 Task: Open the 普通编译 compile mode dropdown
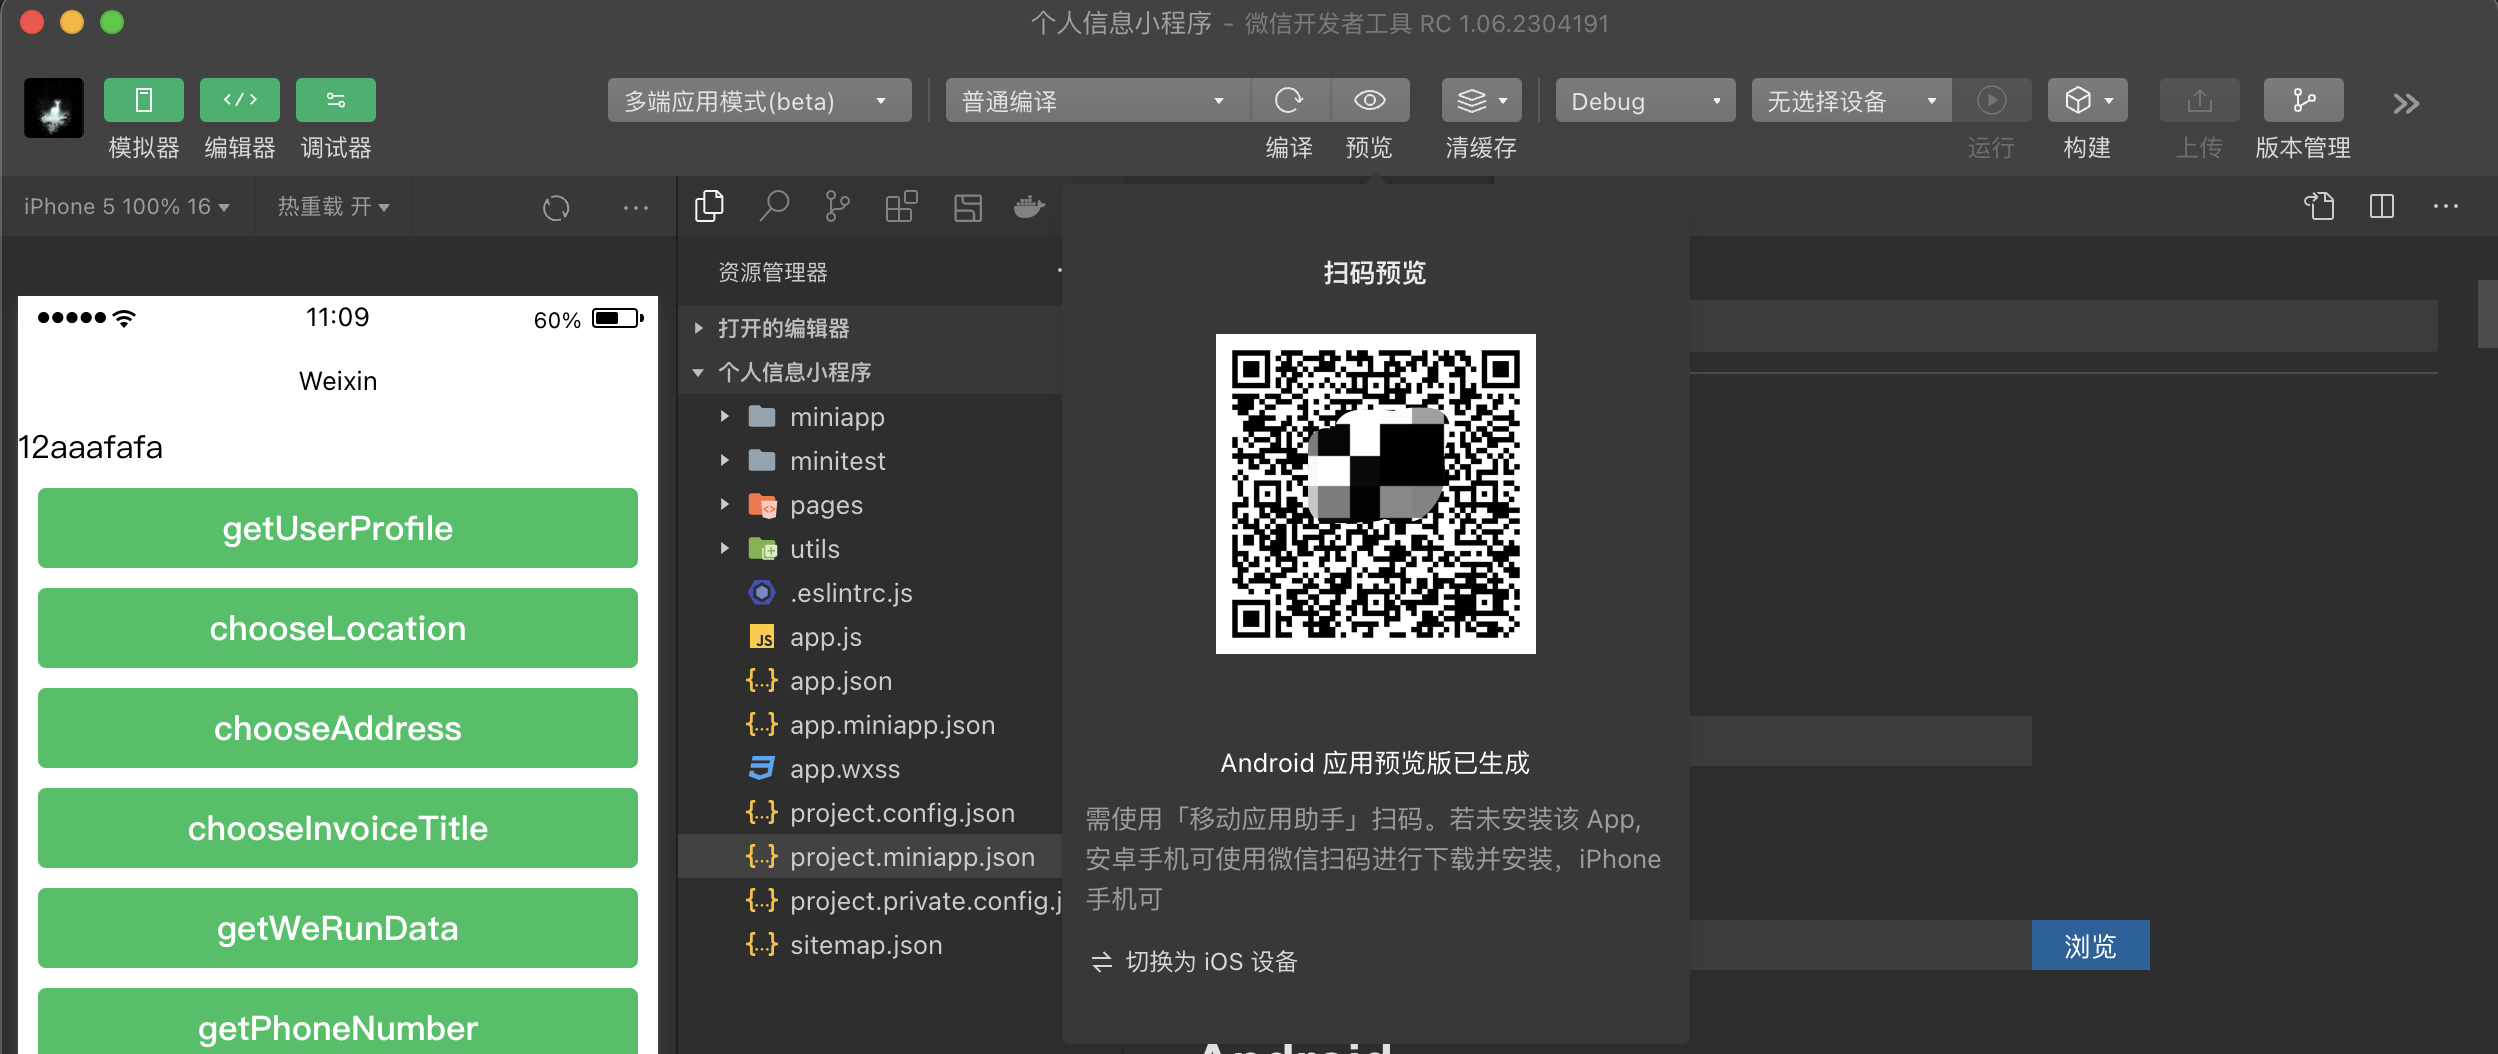point(1097,101)
